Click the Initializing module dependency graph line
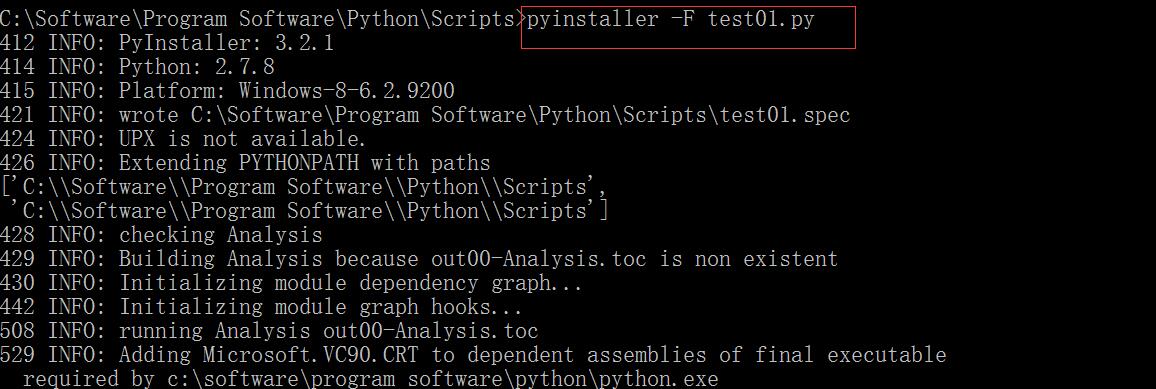The width and height of the screenshot is (1156, 389). (291, 283)
